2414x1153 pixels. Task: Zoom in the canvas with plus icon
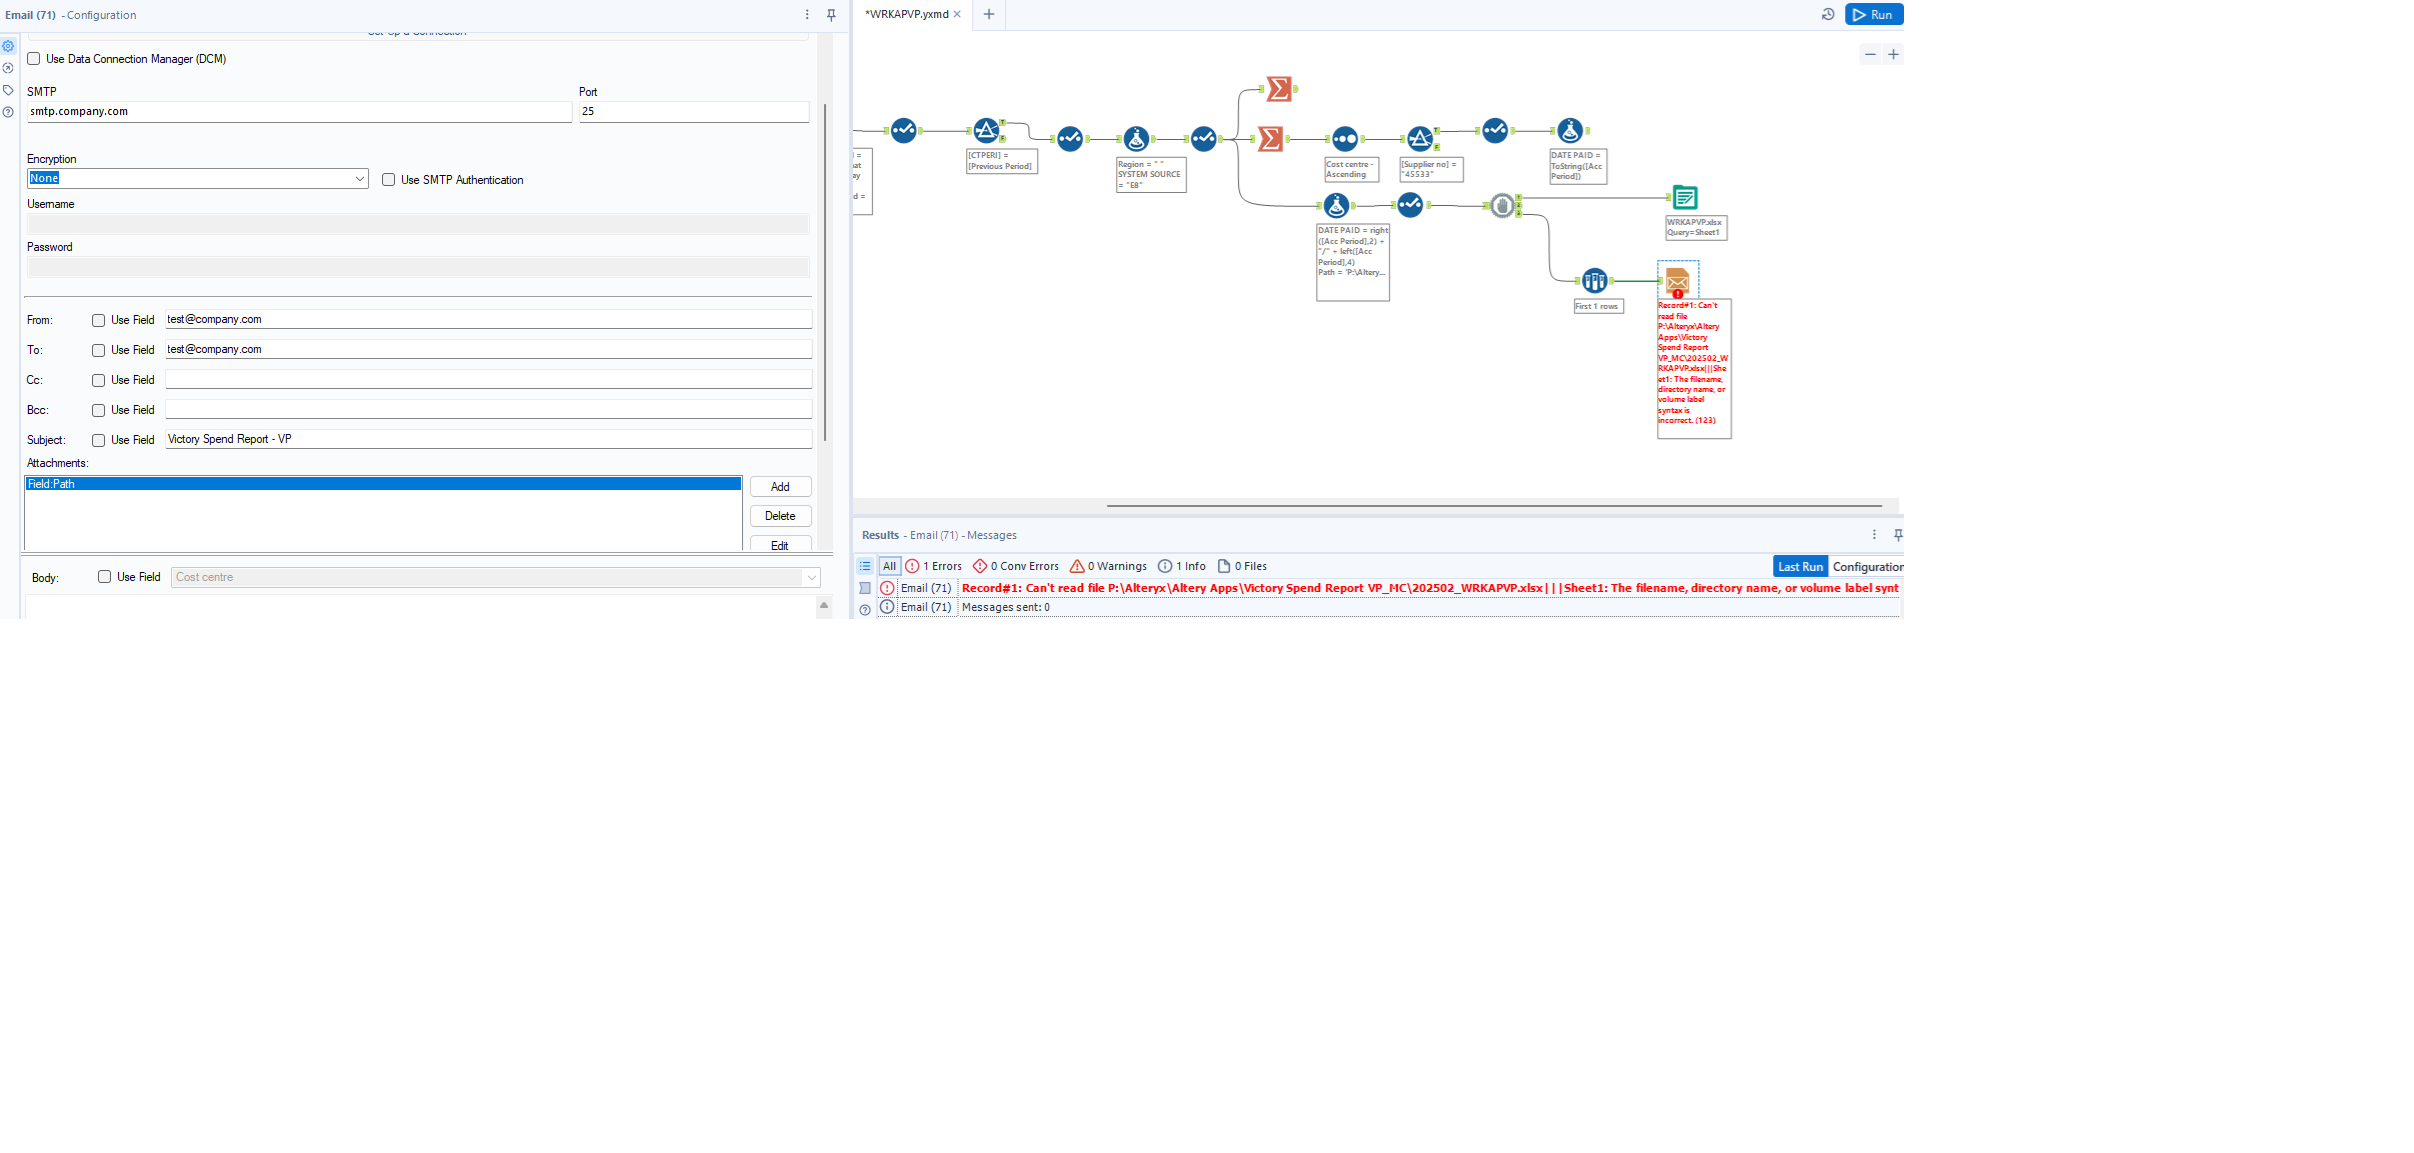1893,55
